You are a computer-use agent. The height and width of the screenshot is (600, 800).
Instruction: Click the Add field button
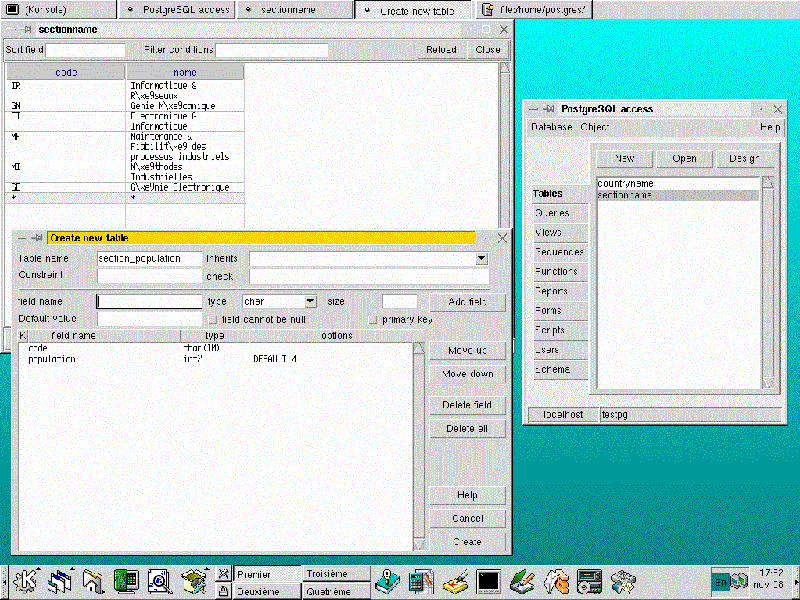[x=467, y=301]
